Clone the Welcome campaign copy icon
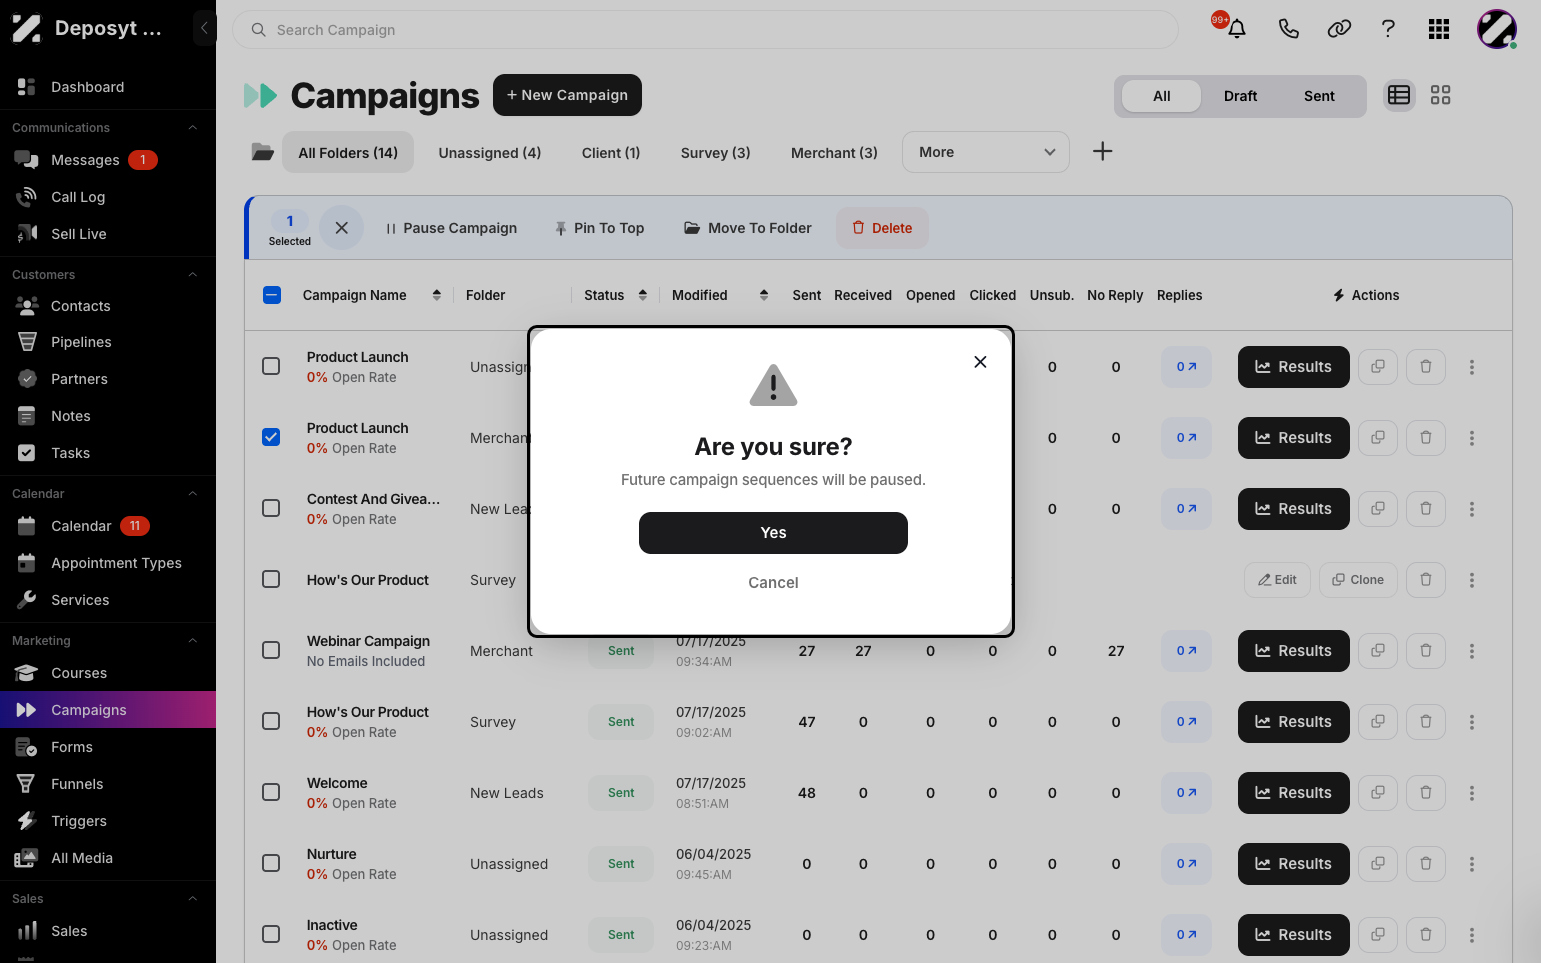 (1378, 793)
